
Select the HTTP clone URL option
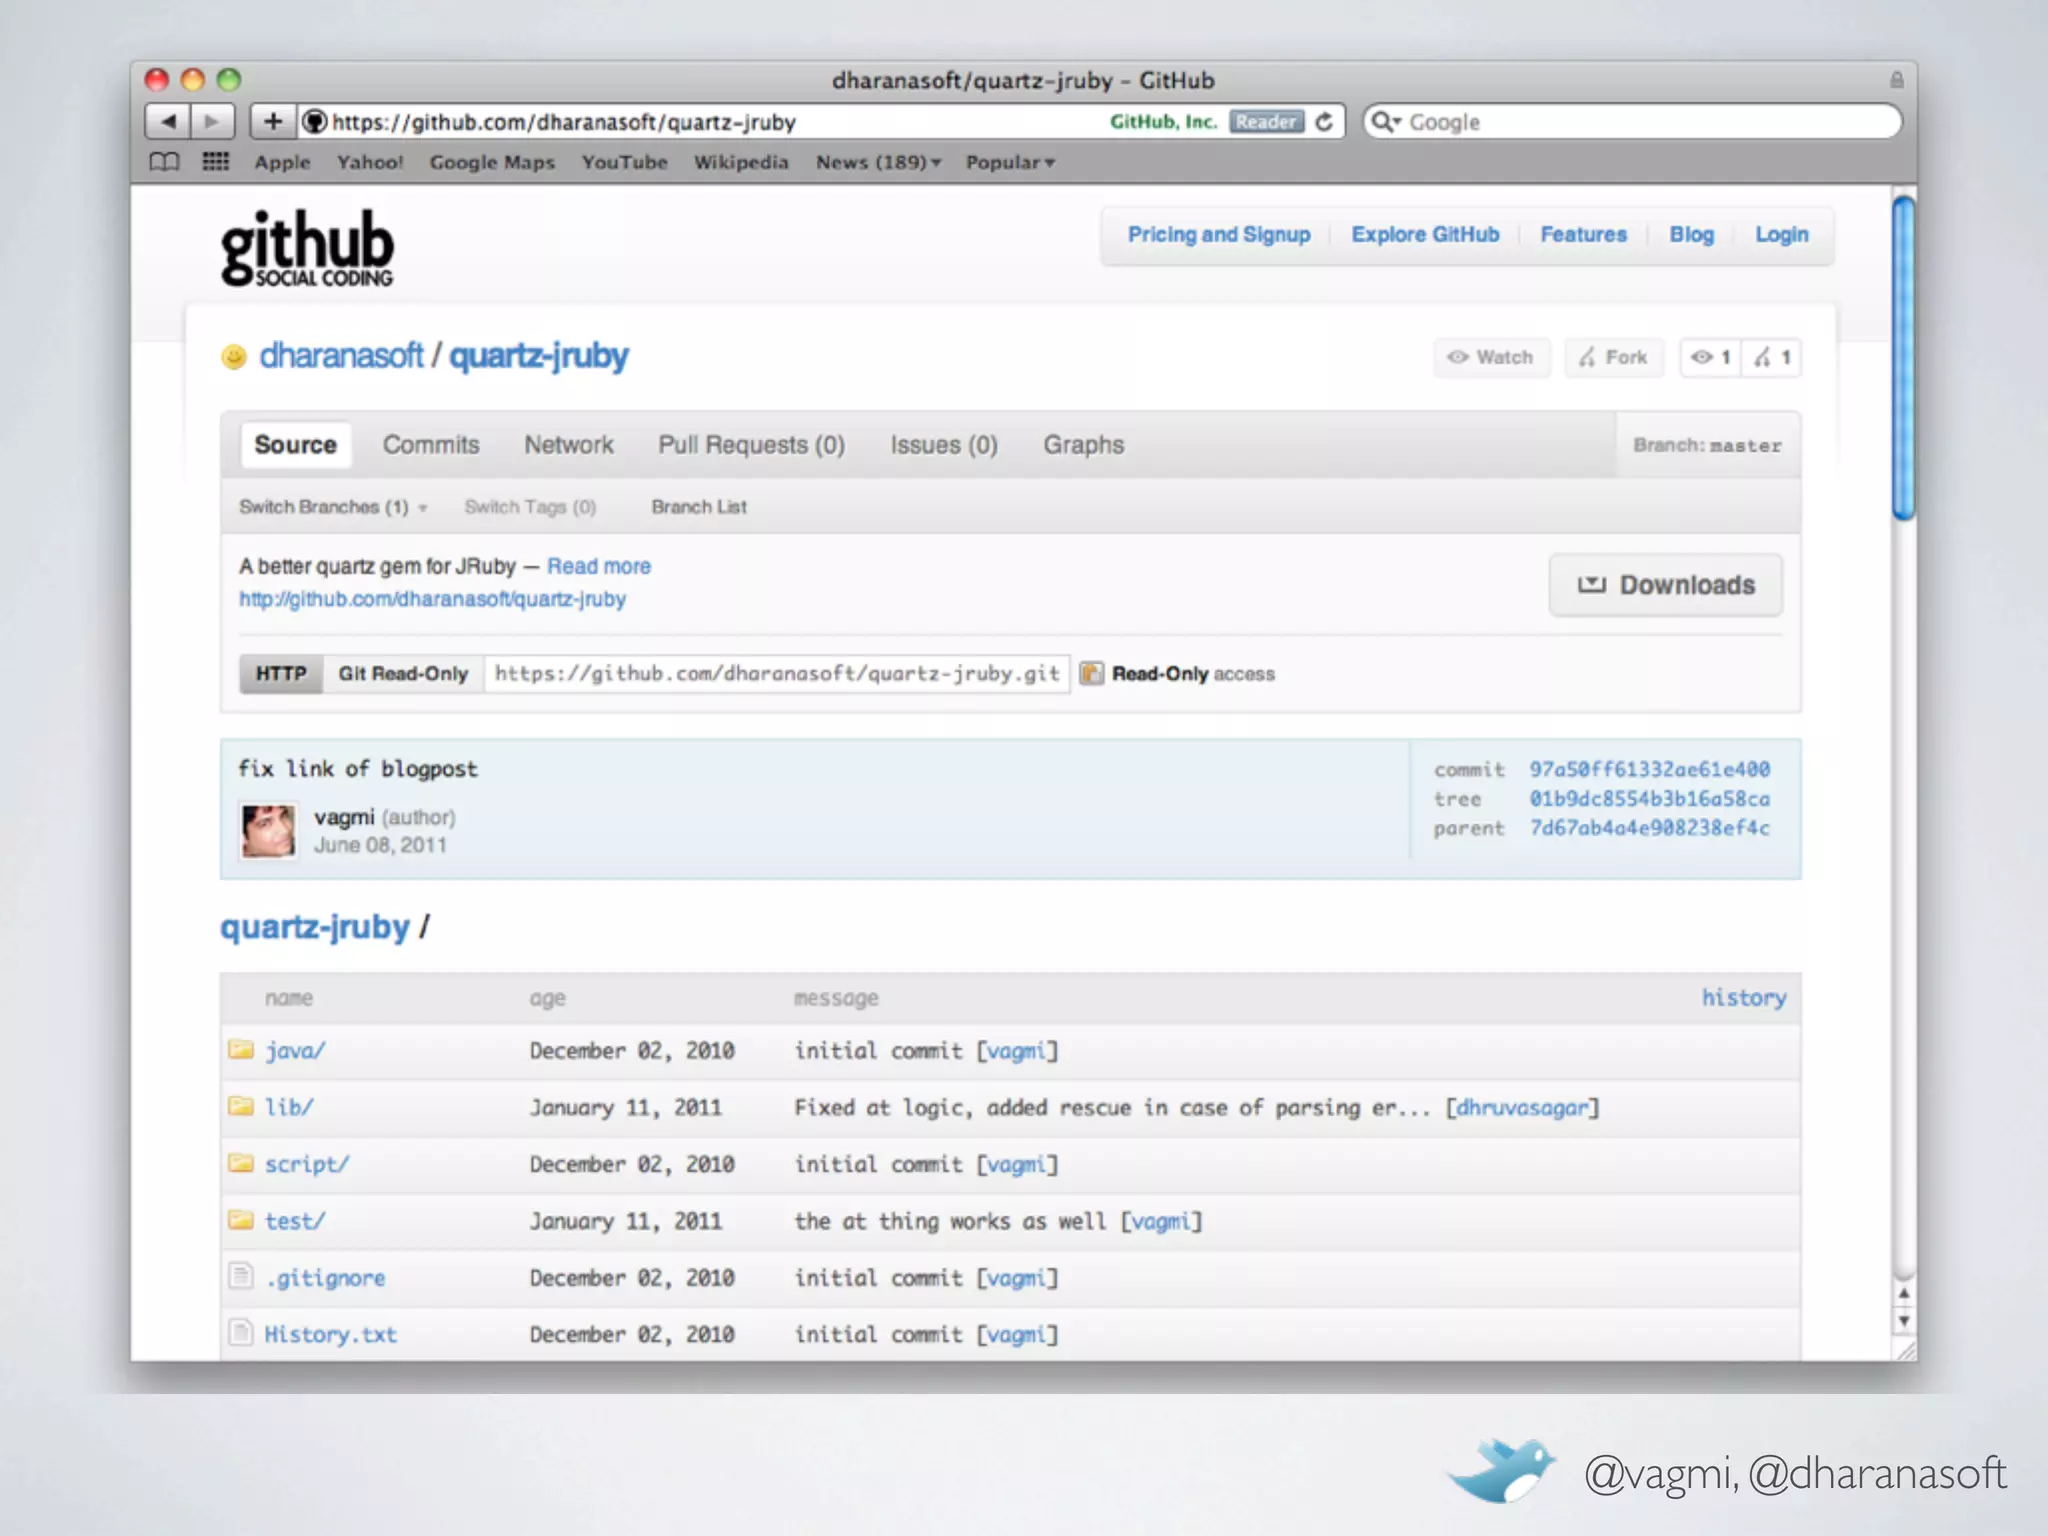pos(281,673)
